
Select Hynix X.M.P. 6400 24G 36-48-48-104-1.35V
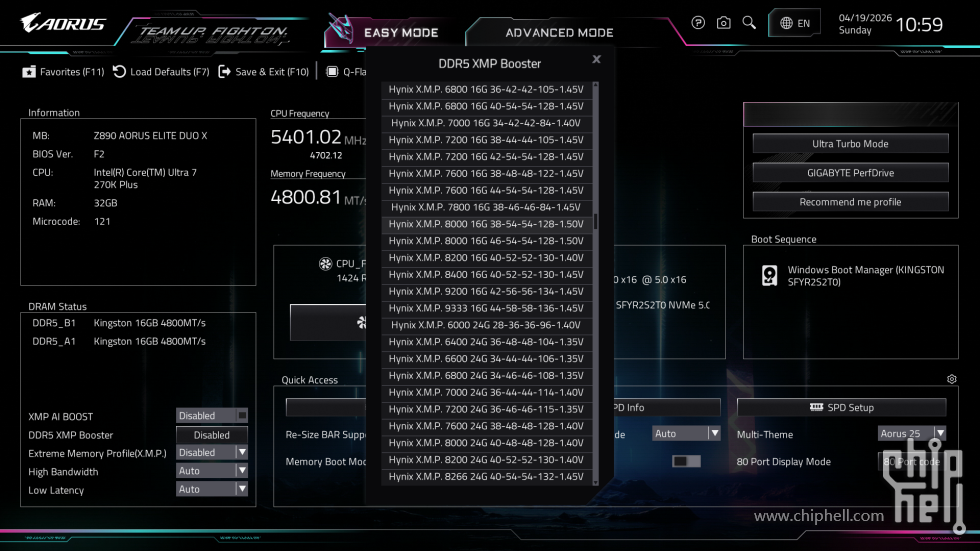486,342
